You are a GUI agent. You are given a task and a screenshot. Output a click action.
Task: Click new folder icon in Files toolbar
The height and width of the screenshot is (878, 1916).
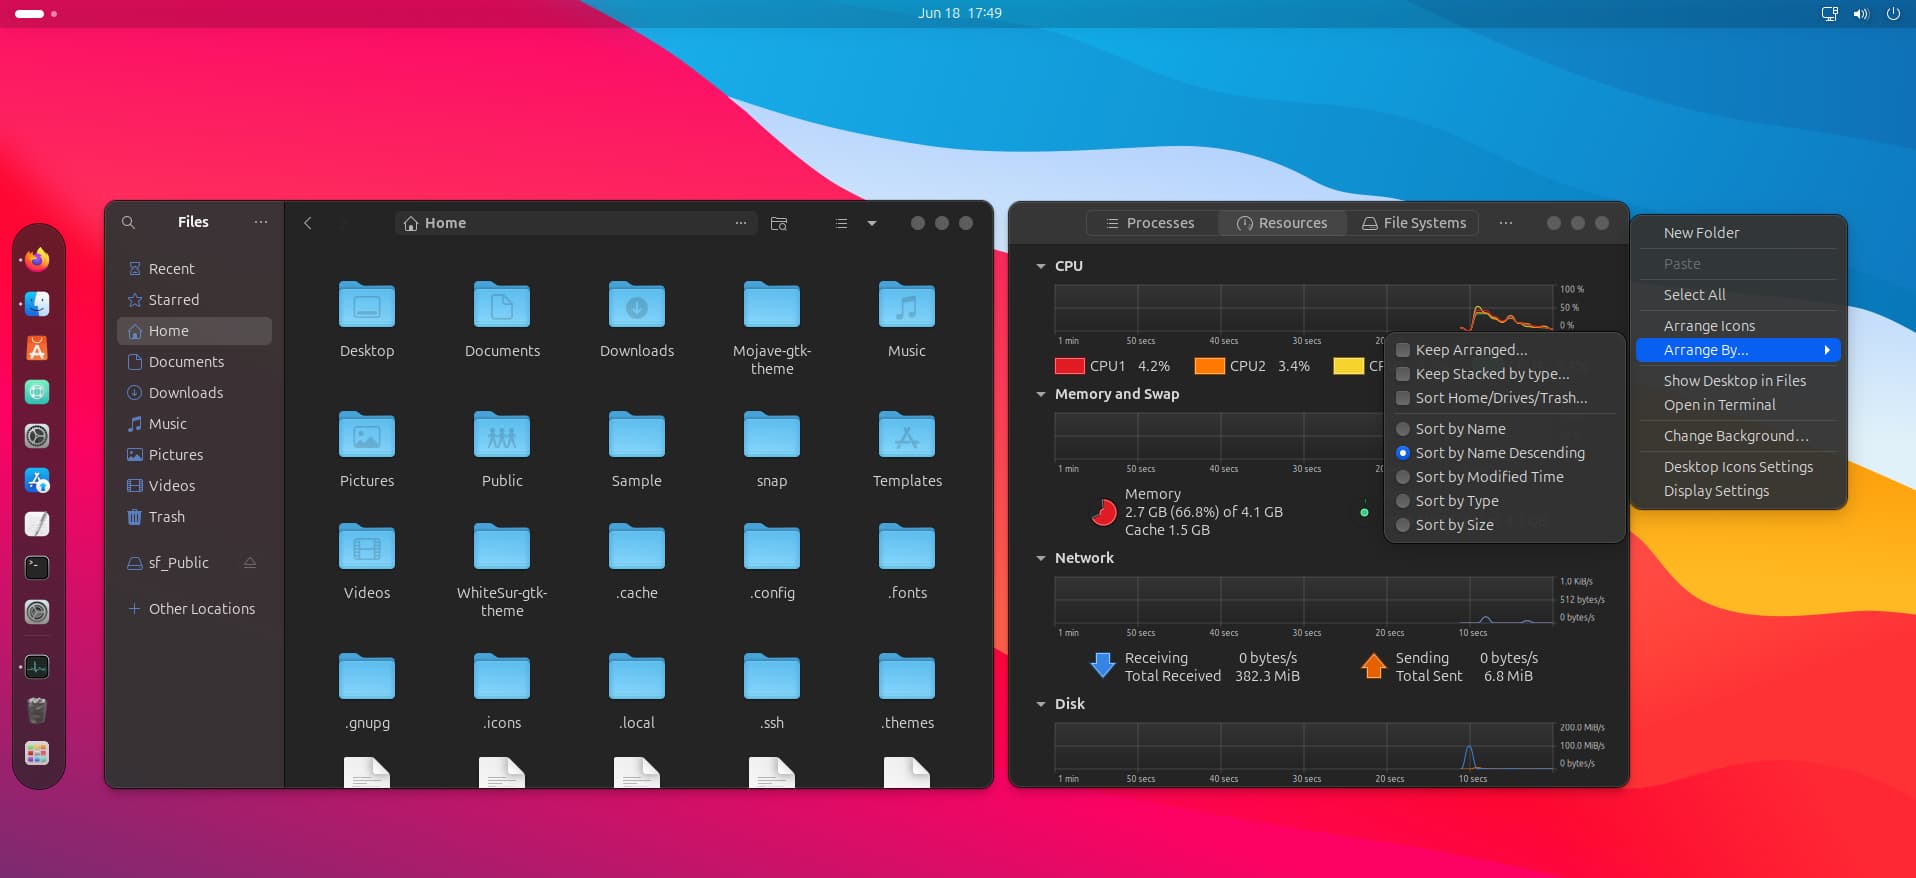point(779,223)
